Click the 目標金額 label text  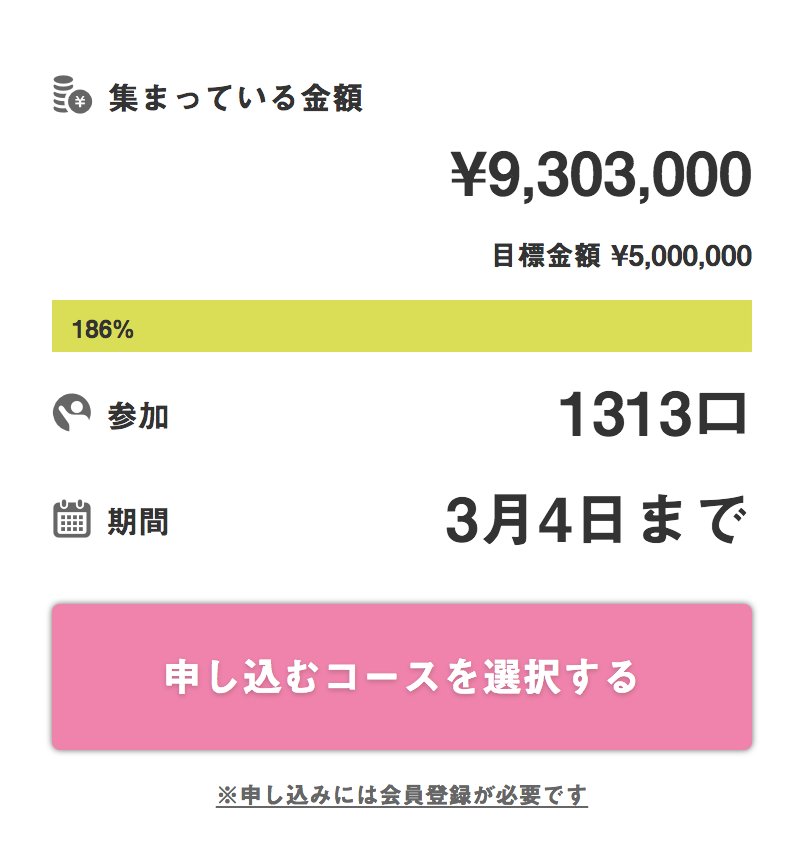tap(547, 257)
